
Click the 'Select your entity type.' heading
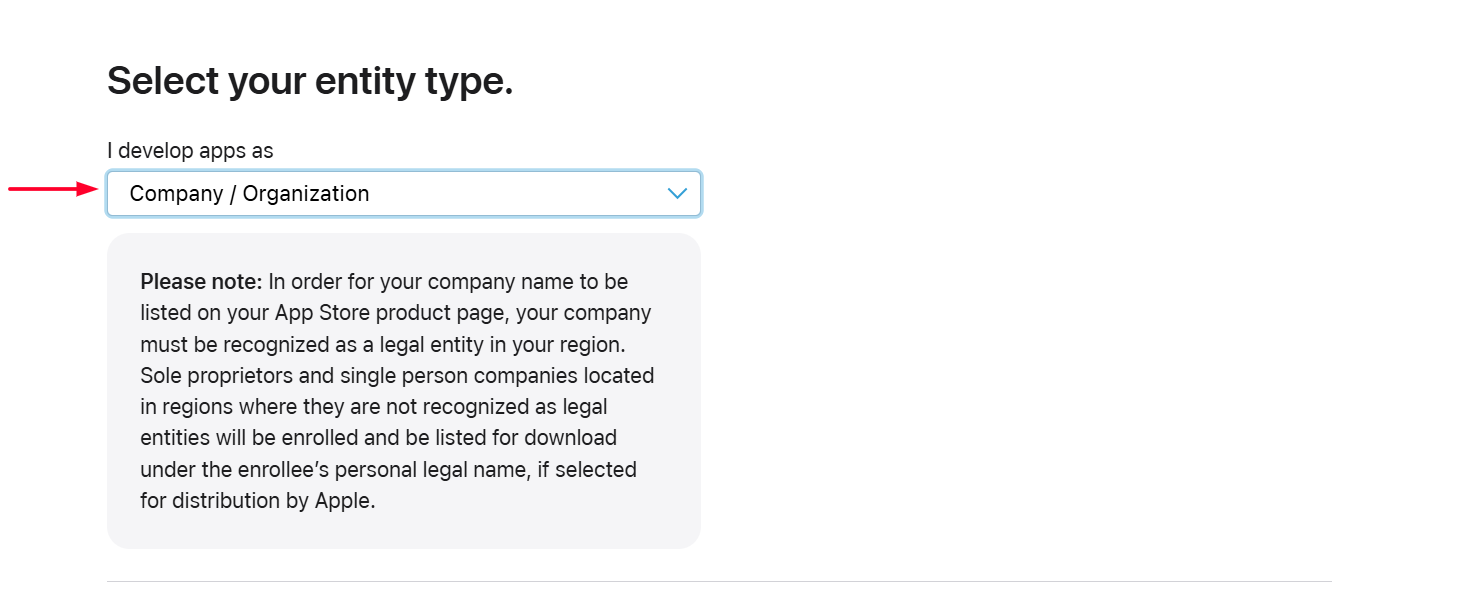[x=310, y=81]
